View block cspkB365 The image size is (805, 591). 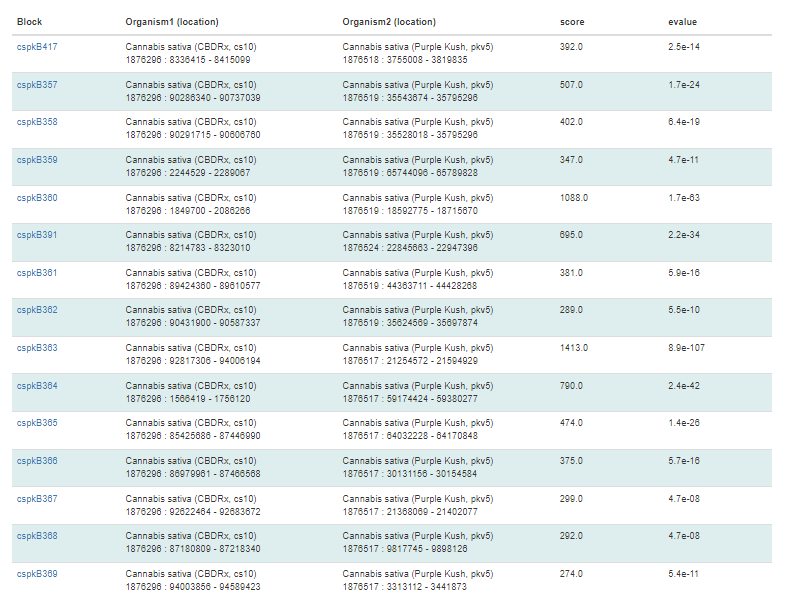(x=37, y=423)
